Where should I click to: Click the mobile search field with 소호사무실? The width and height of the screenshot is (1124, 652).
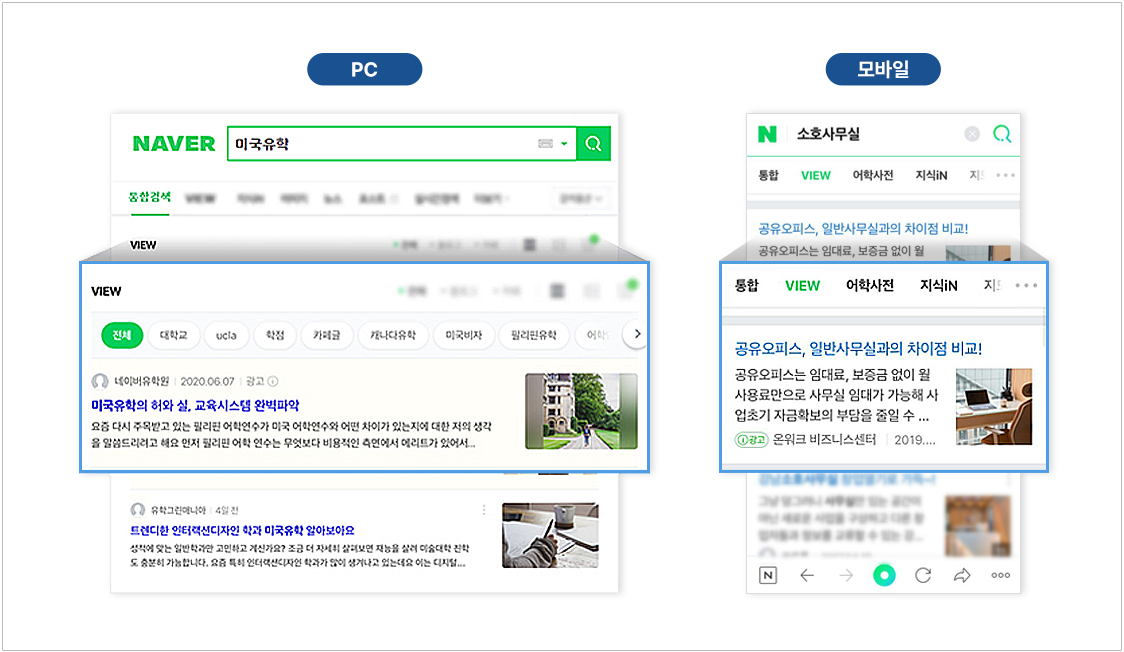876,134
